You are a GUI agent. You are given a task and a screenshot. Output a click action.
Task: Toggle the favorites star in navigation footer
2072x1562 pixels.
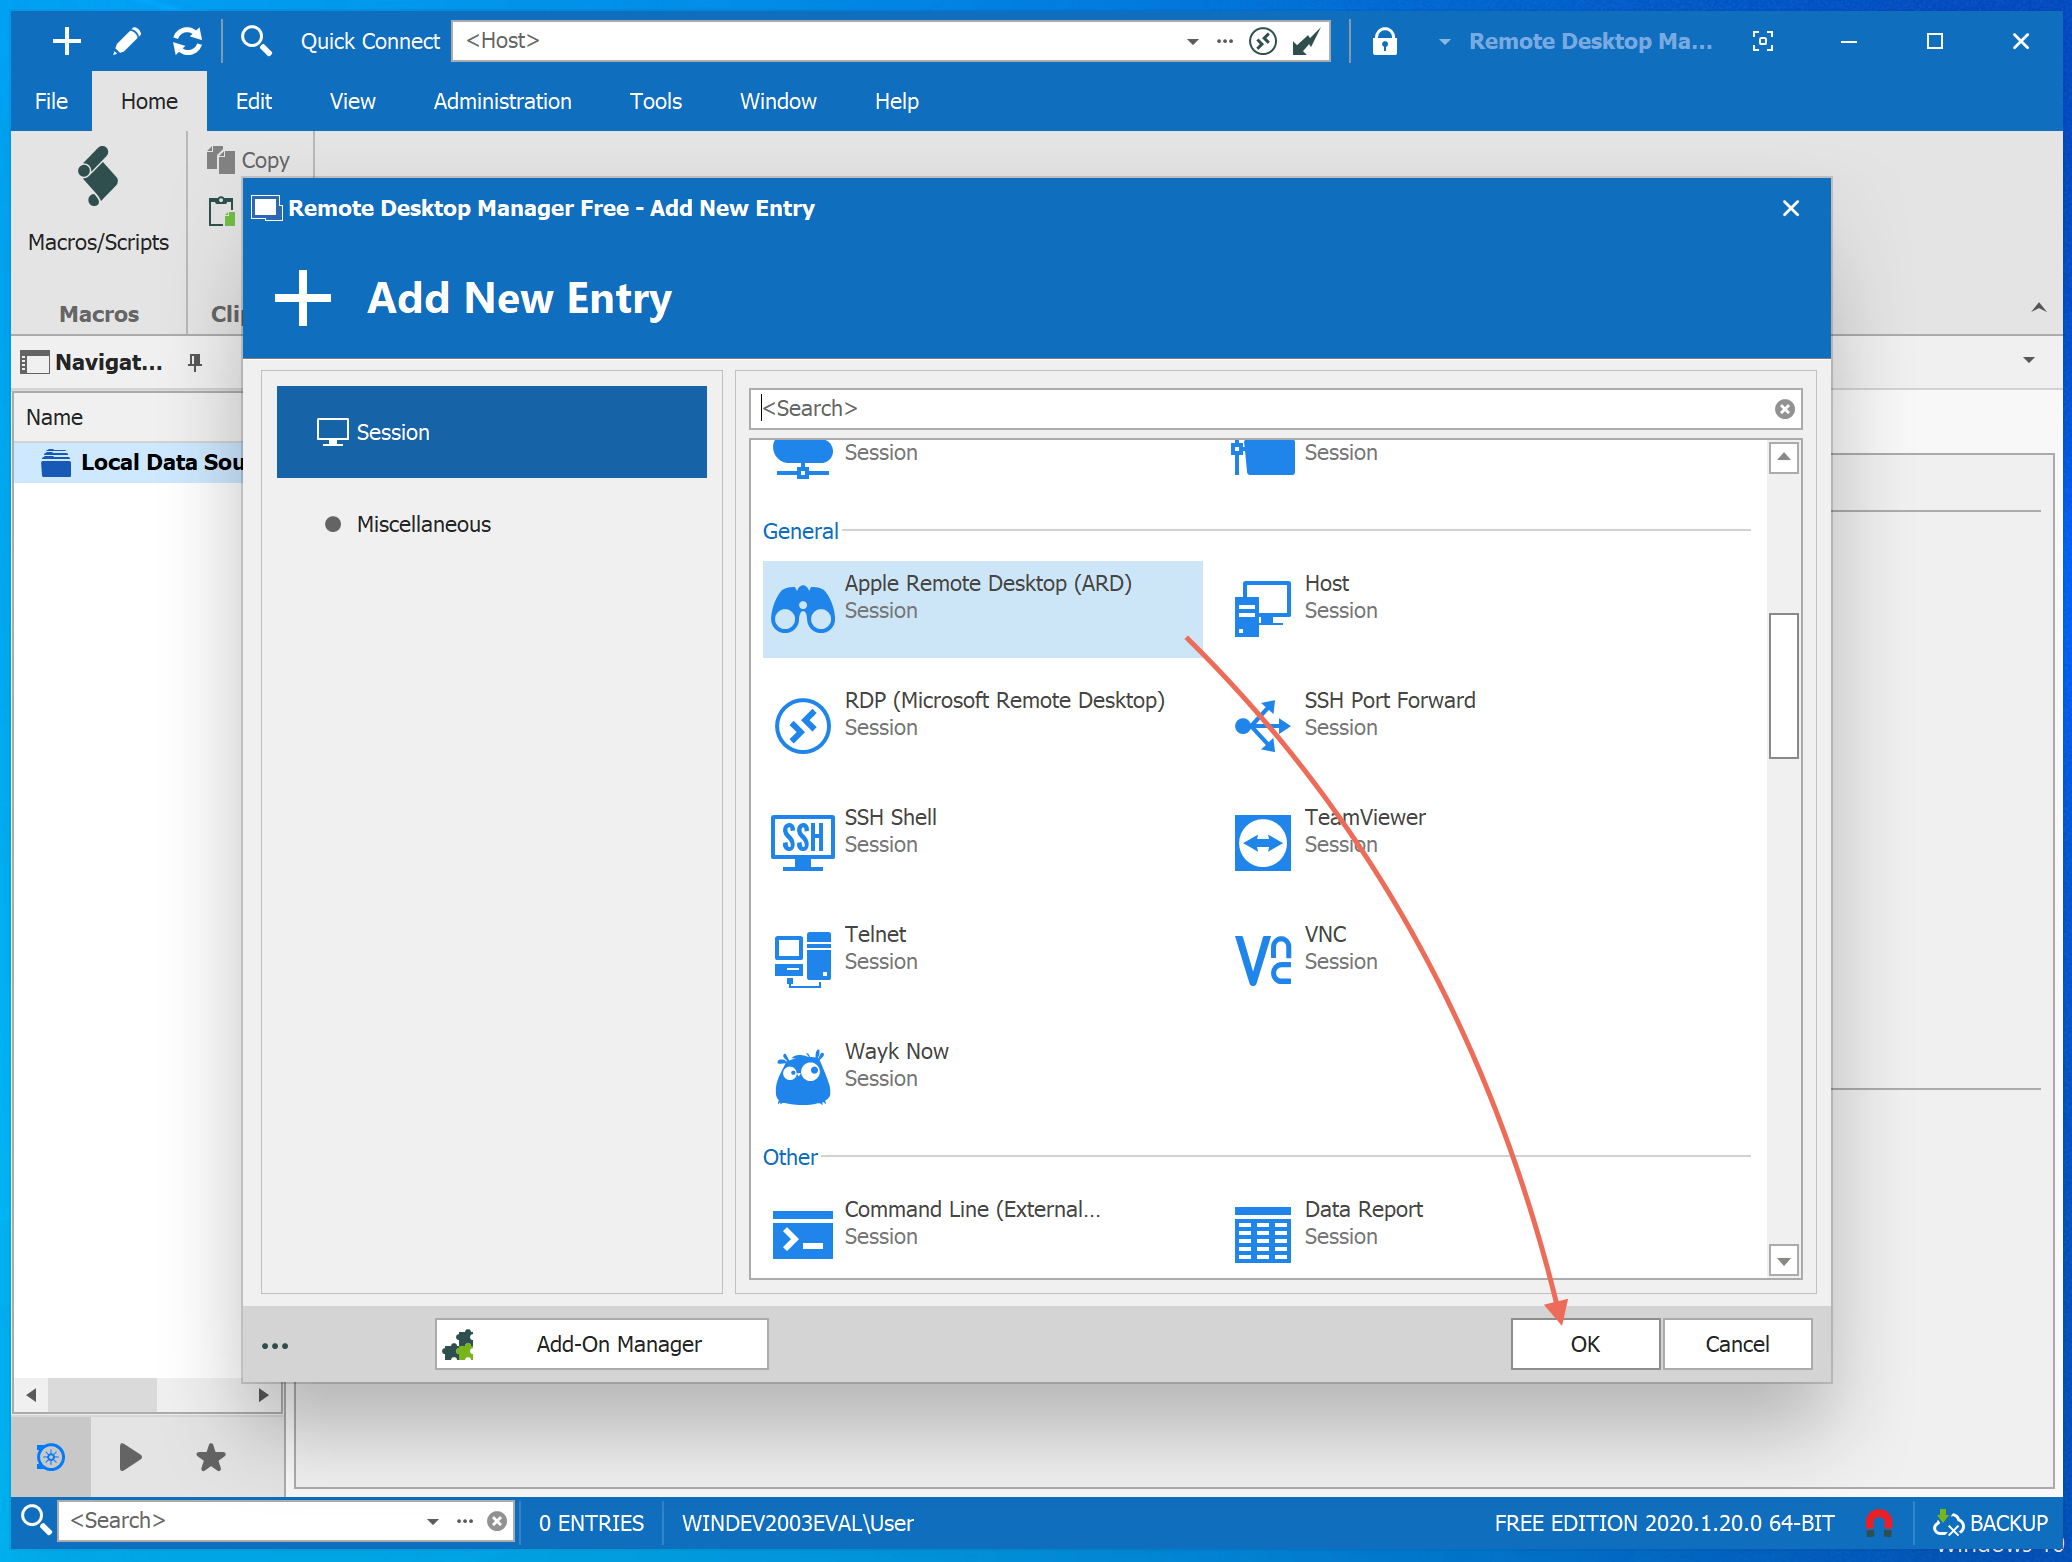click(210, 1457)
